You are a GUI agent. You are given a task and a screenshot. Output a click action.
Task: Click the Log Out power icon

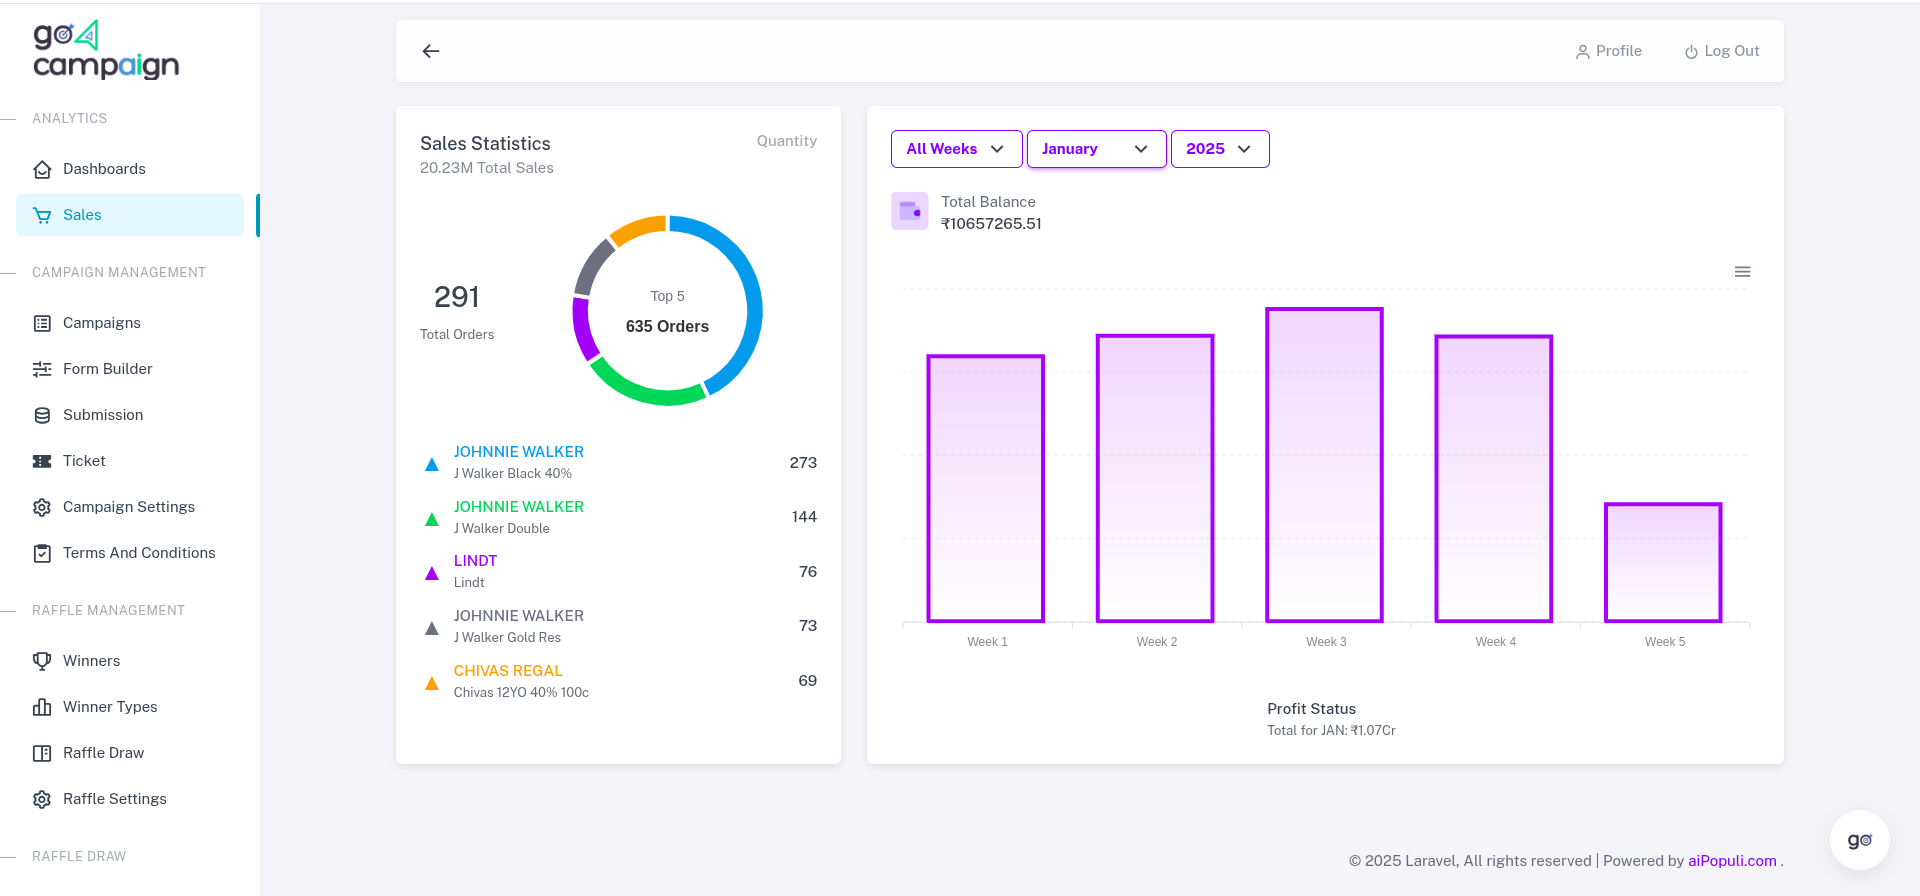tap(1691, 52)
